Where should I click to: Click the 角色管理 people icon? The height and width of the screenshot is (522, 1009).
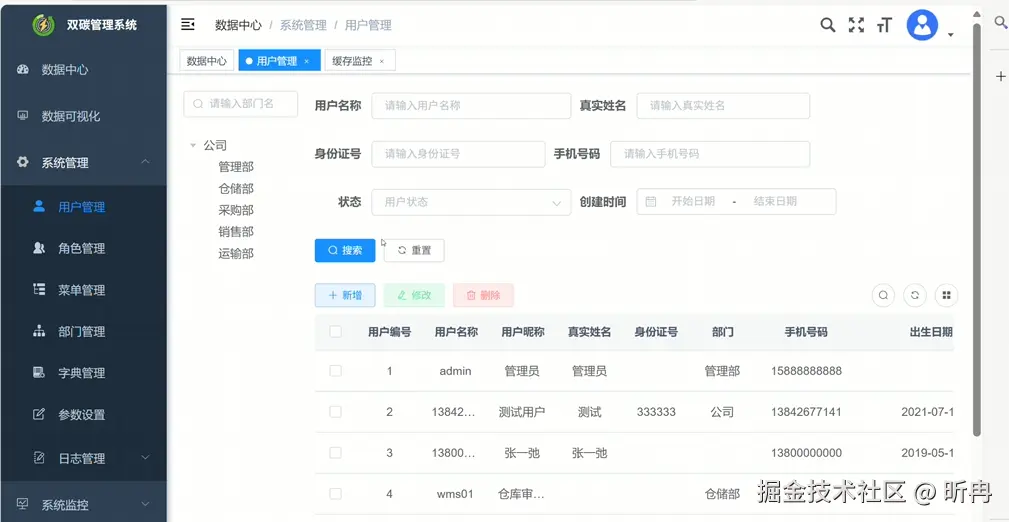(x=39, y=248)
